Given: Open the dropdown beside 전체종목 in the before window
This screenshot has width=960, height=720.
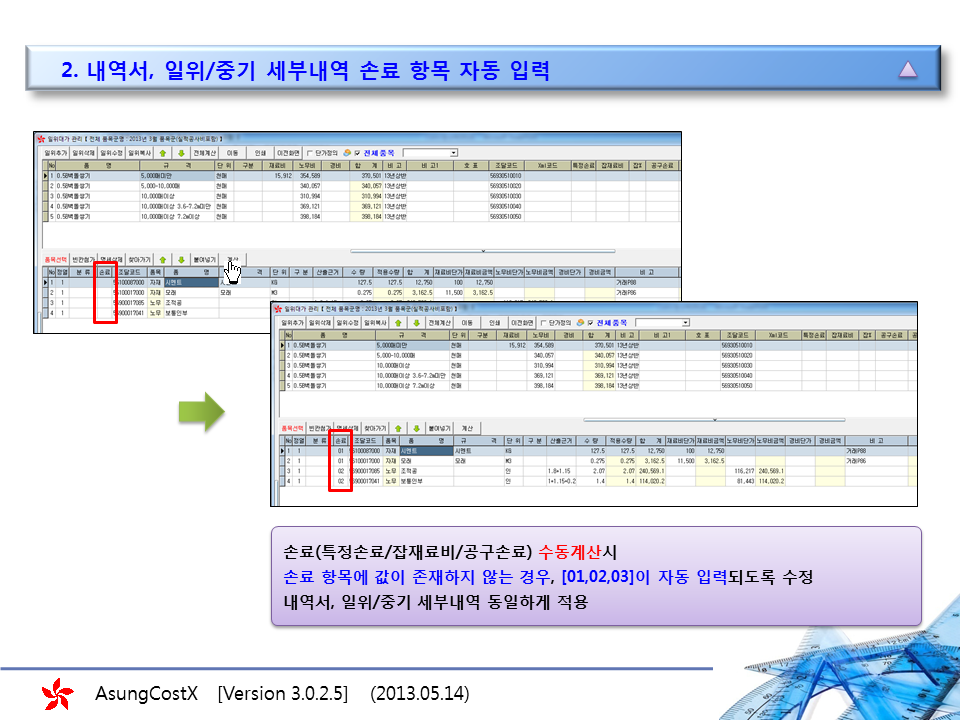Looking at the screenshot, I should [453, 153].
